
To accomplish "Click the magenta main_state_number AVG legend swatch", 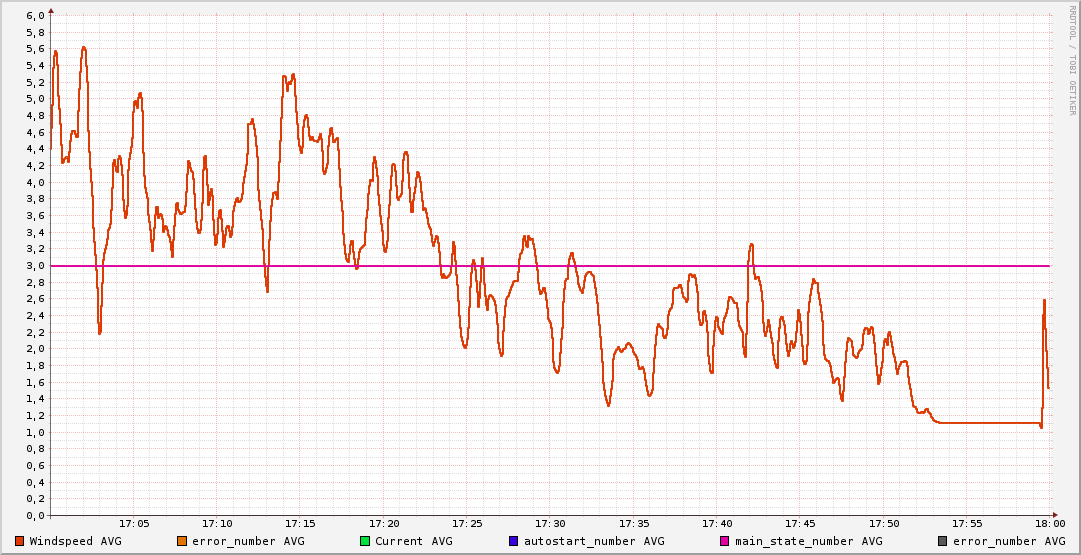I will [x=725, y=541].
